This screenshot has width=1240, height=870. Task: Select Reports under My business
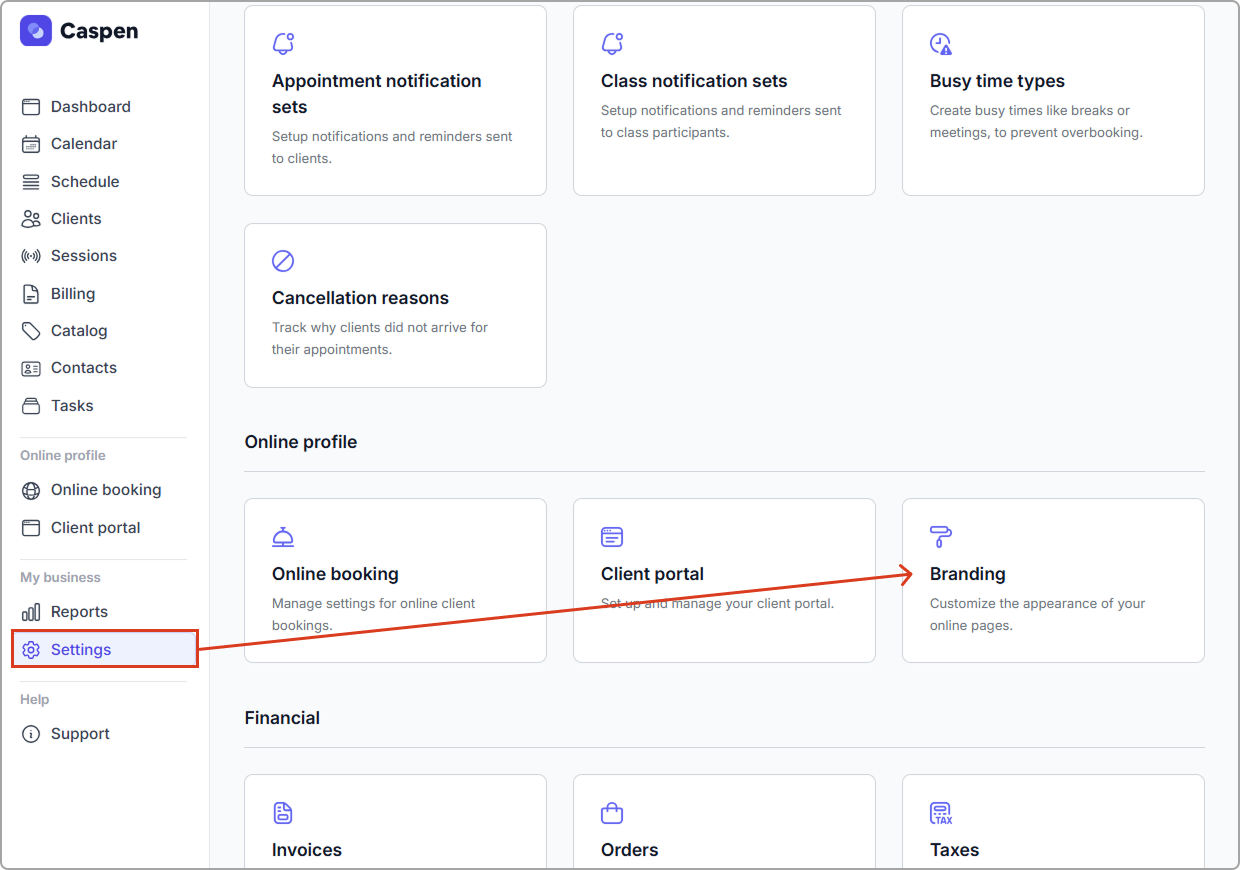click(x=79, y=612)
